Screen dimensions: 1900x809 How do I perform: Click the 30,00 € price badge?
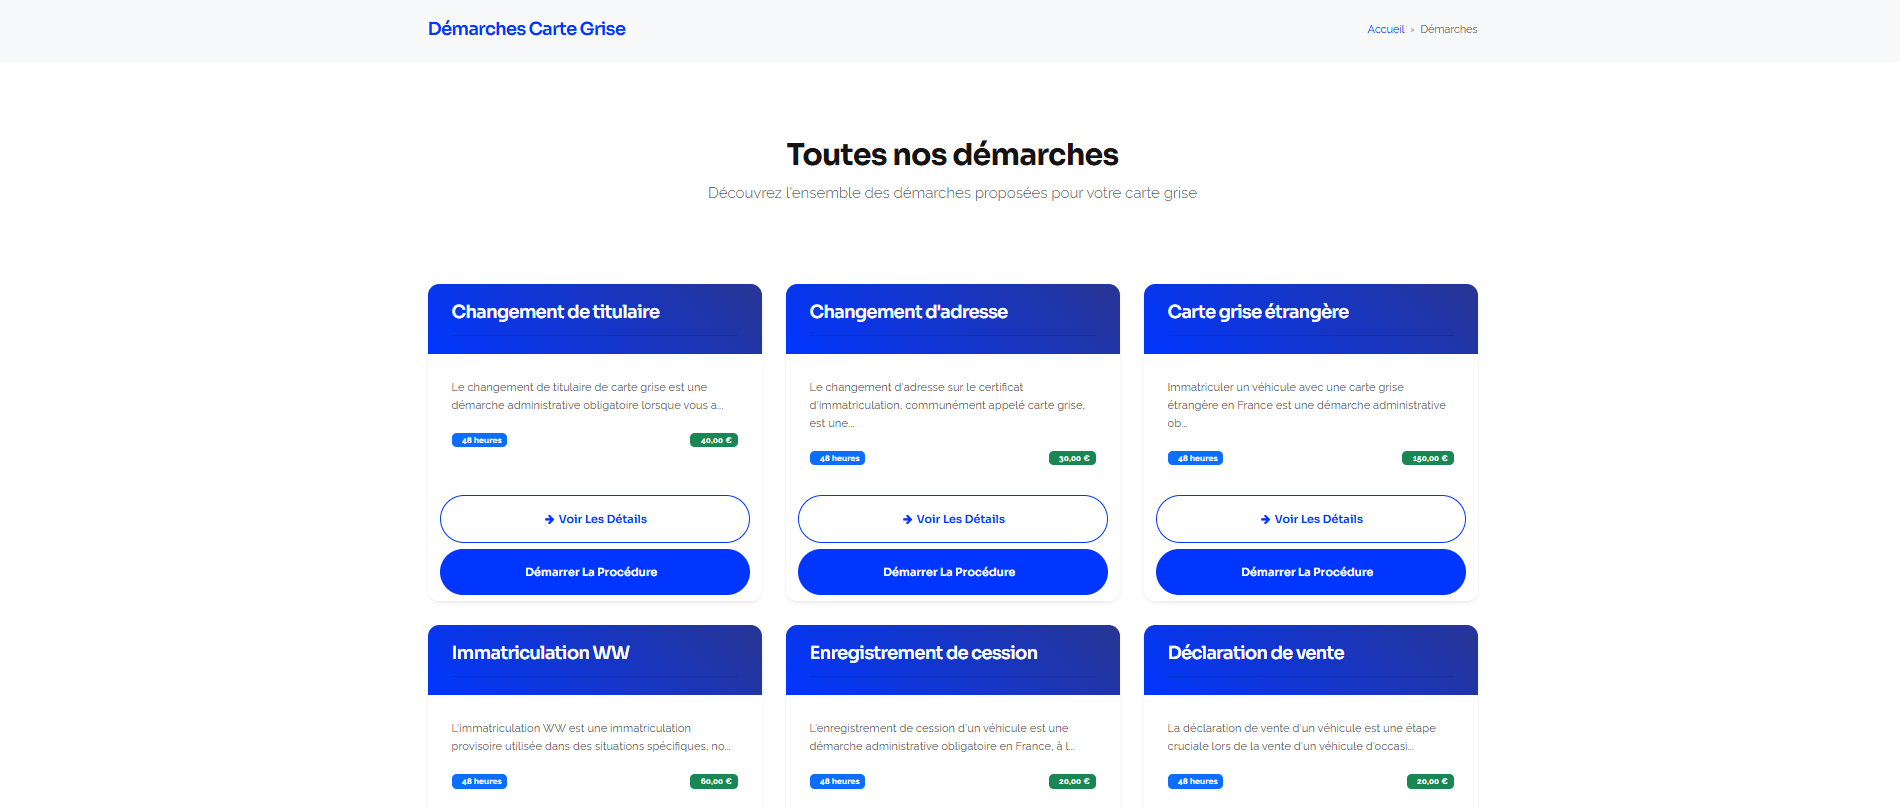[x=1072, y=458]
